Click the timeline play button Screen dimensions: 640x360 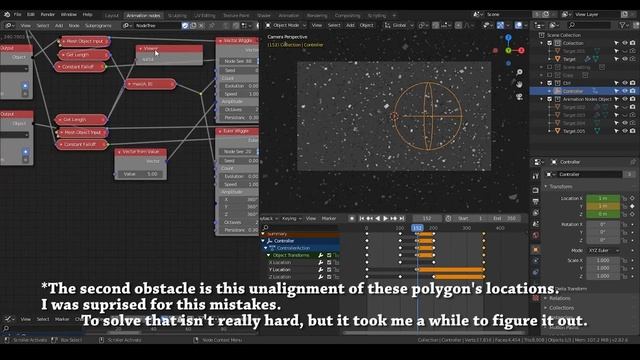pyautogui.click(x=385, y=219)
